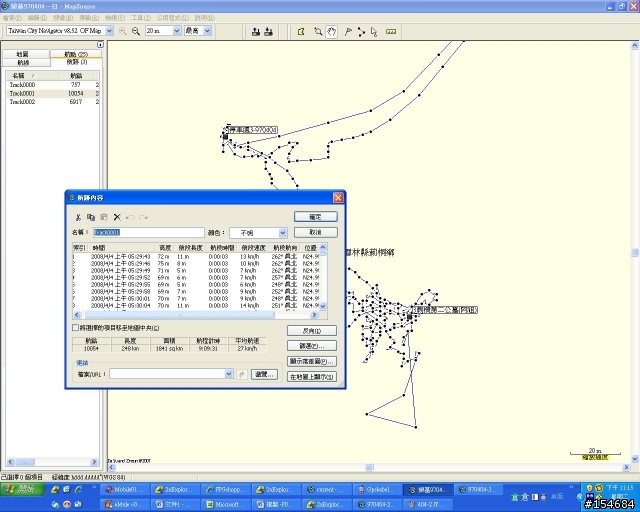
Task: Click the Browse button beside URL field
Action: coord(264,374)
